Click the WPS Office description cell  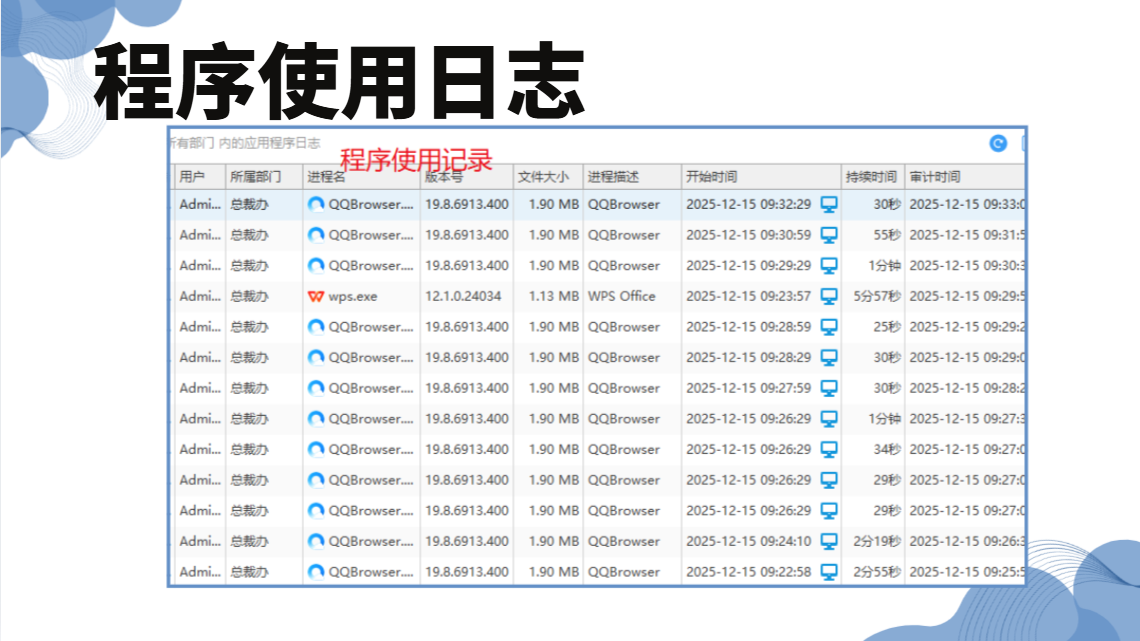pyautogui.click(x=622, y=297)
